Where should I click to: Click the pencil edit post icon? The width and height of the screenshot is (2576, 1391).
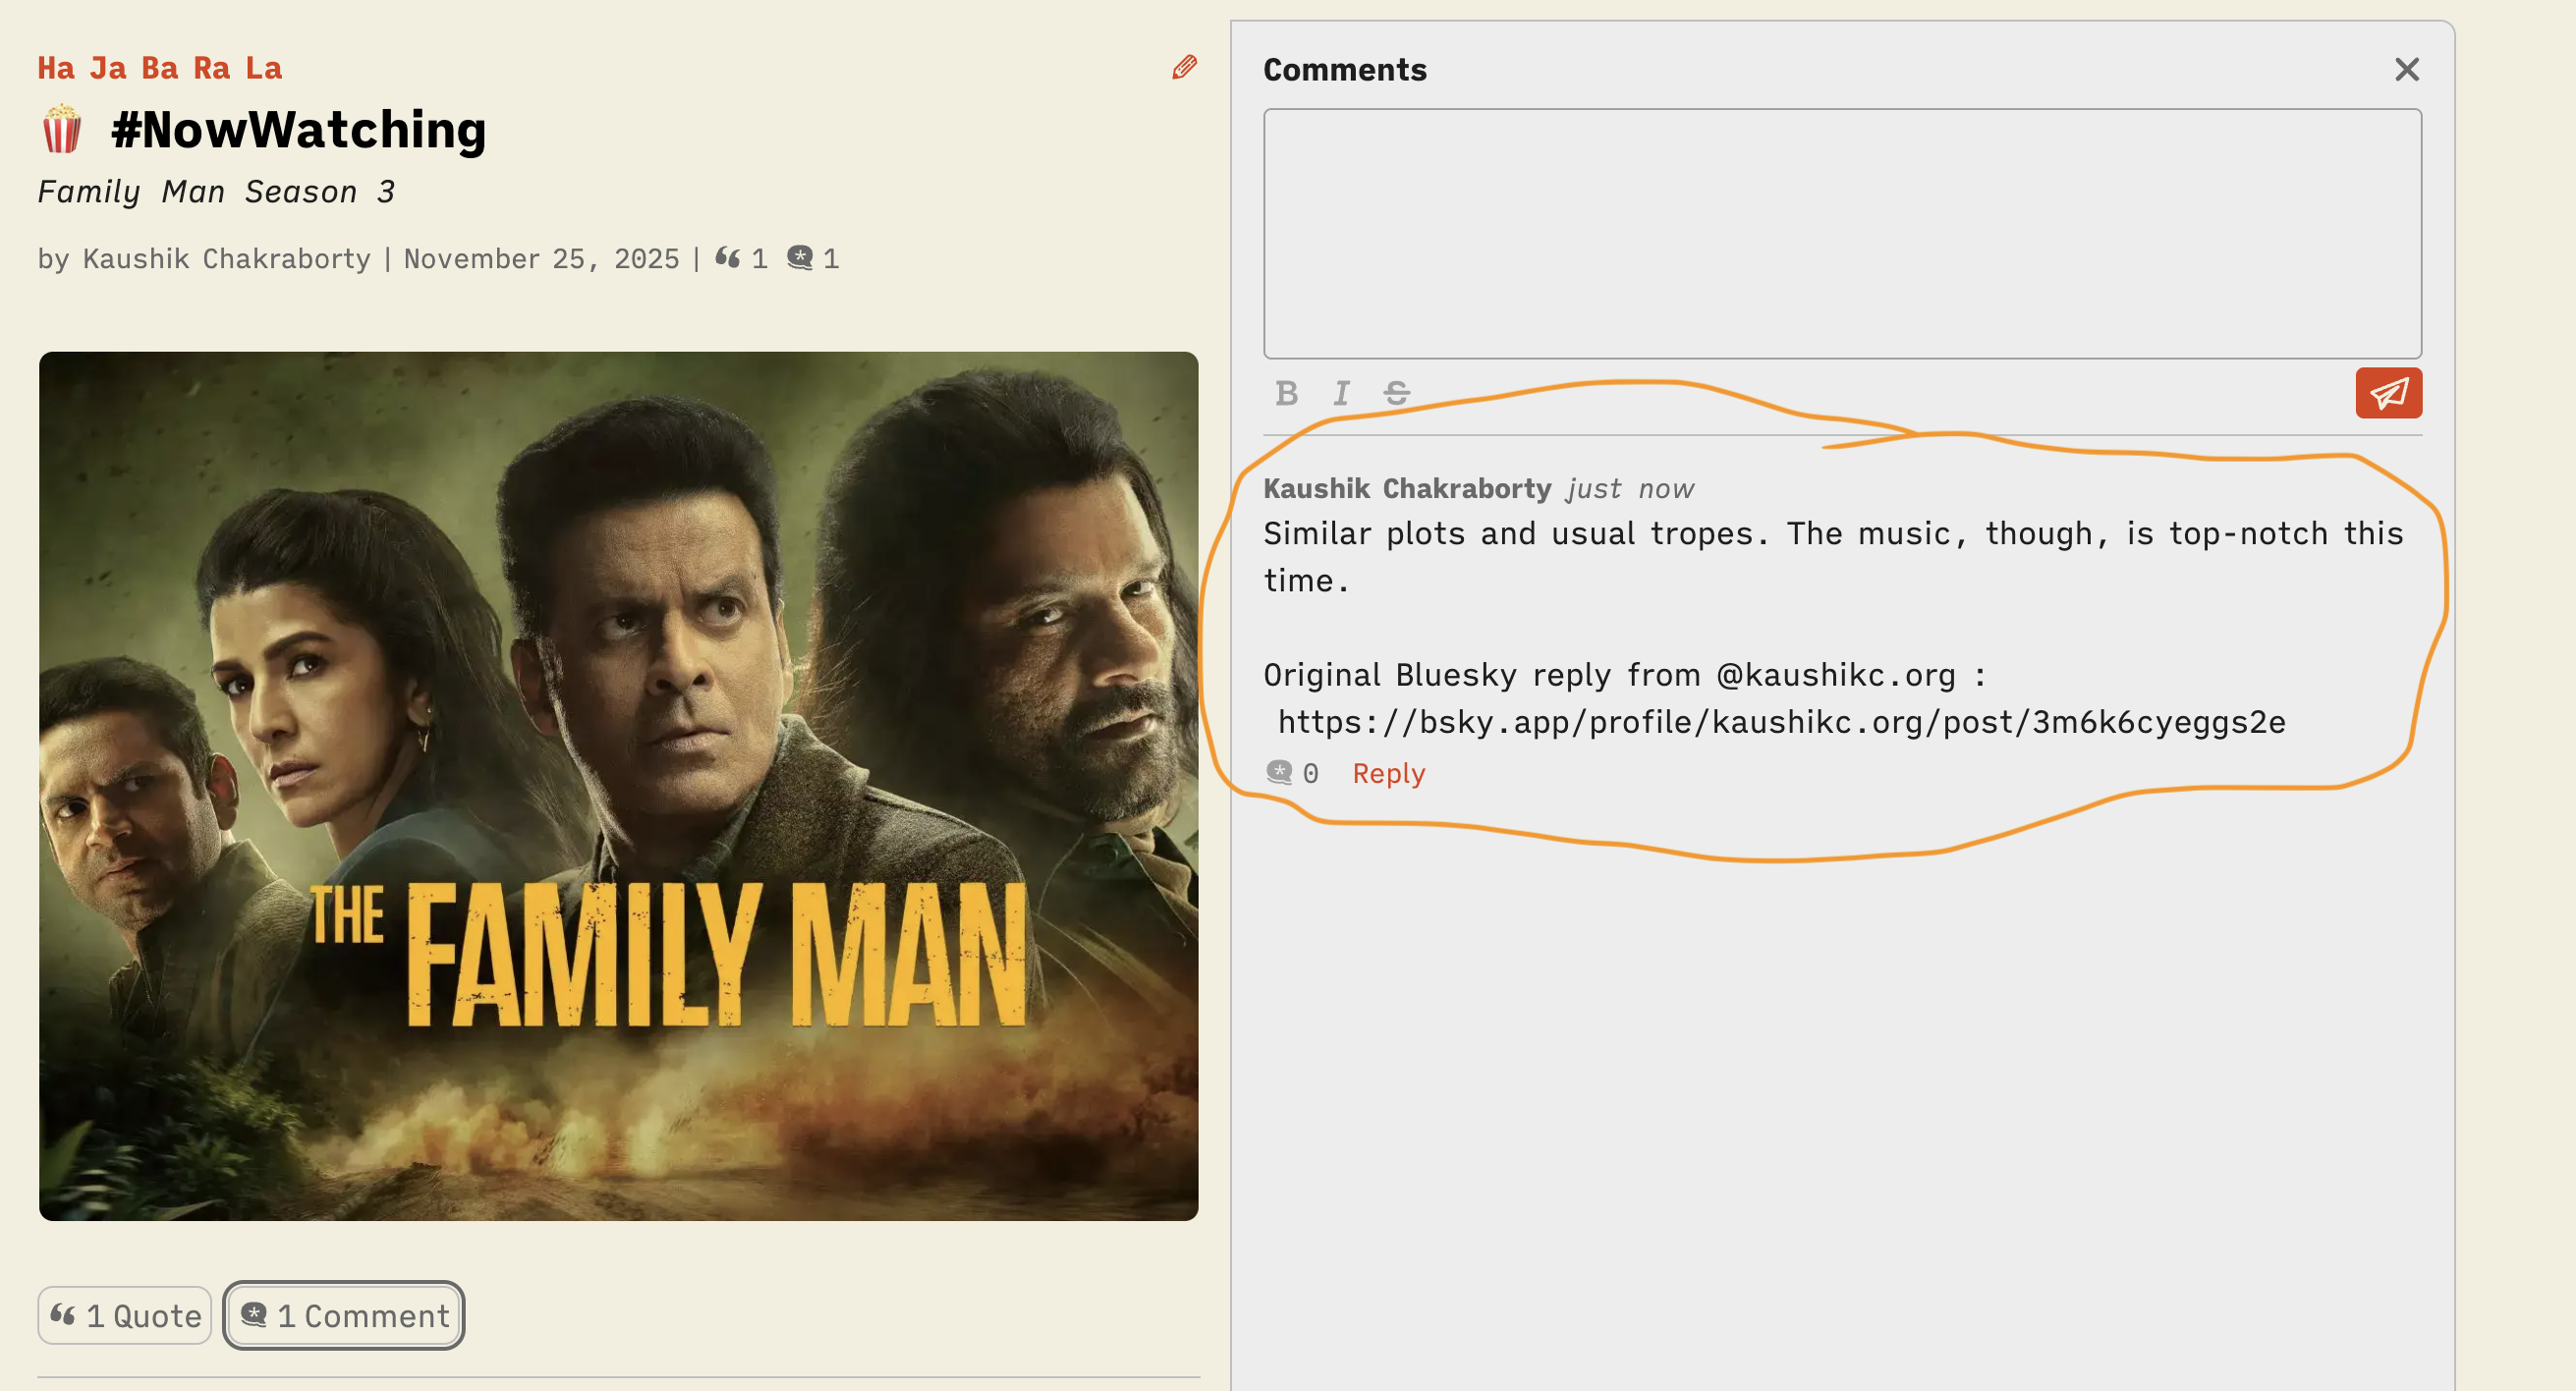coord(1184,67)
